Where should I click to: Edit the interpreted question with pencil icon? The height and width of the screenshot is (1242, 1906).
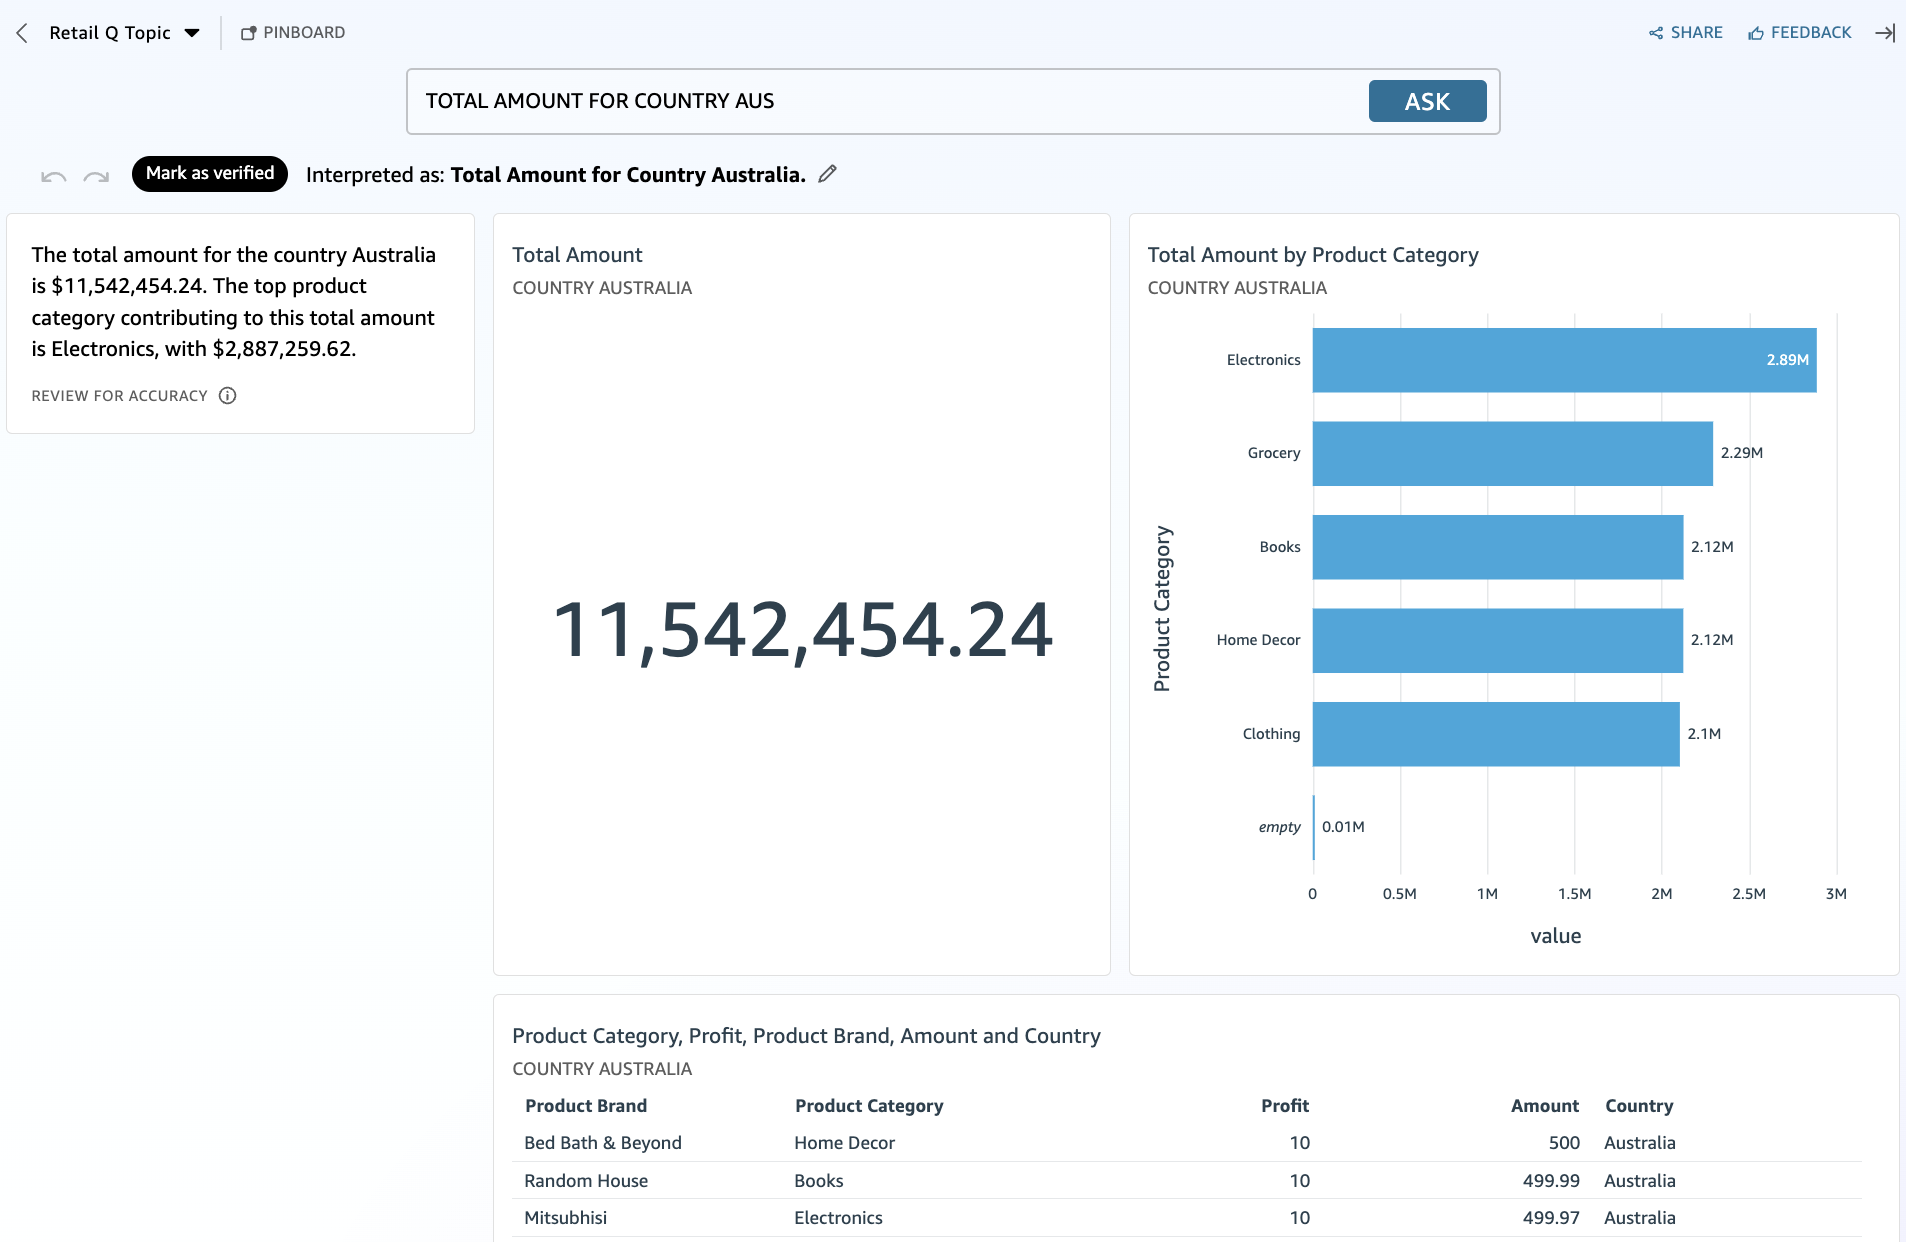(827, 174)
